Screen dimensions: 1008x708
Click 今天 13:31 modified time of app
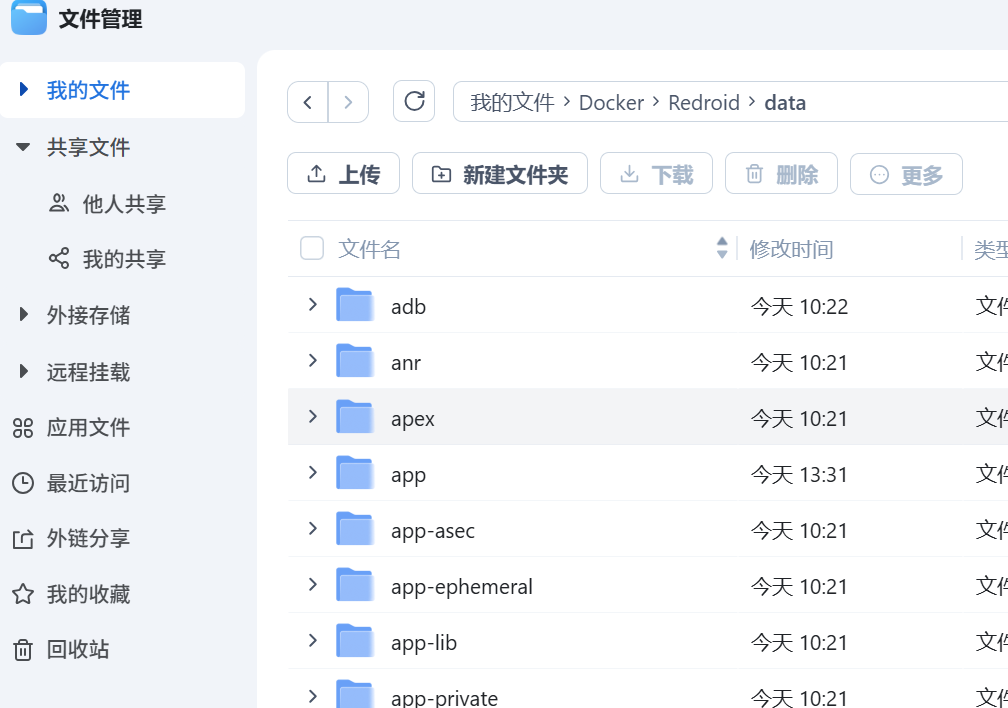point(799,475)
